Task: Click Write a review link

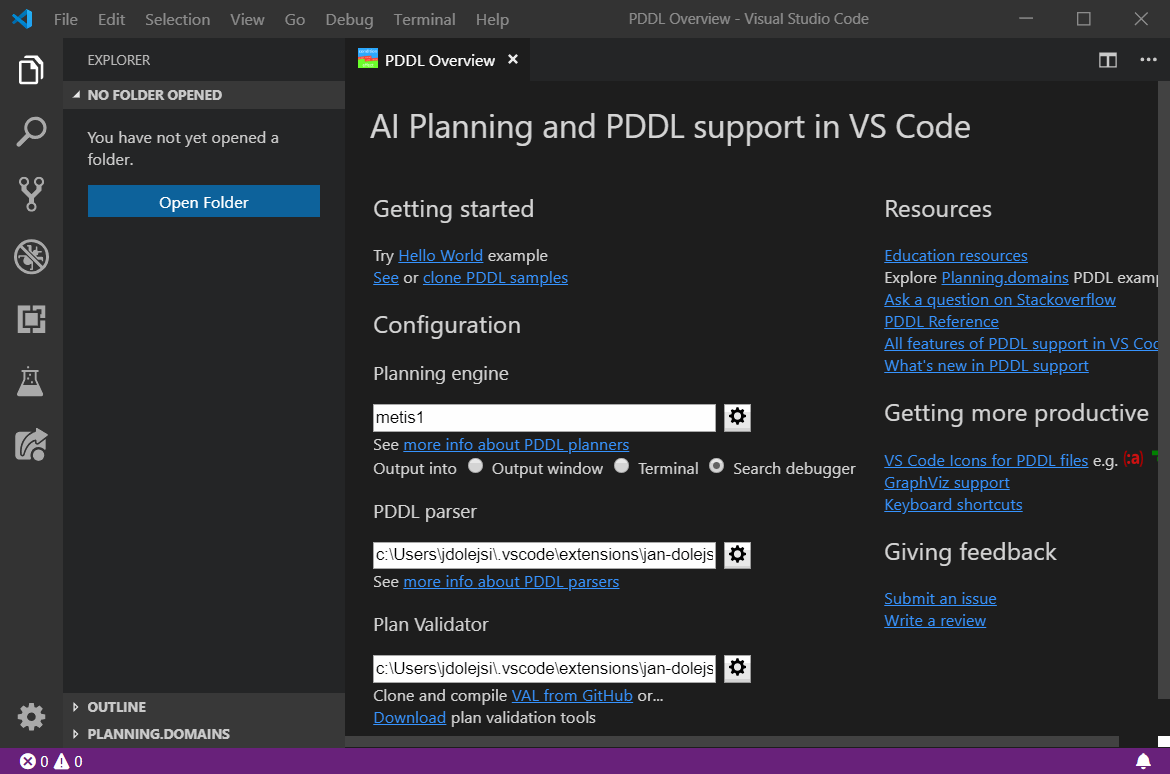Action: pyautogui.click(x=935, y=621)
